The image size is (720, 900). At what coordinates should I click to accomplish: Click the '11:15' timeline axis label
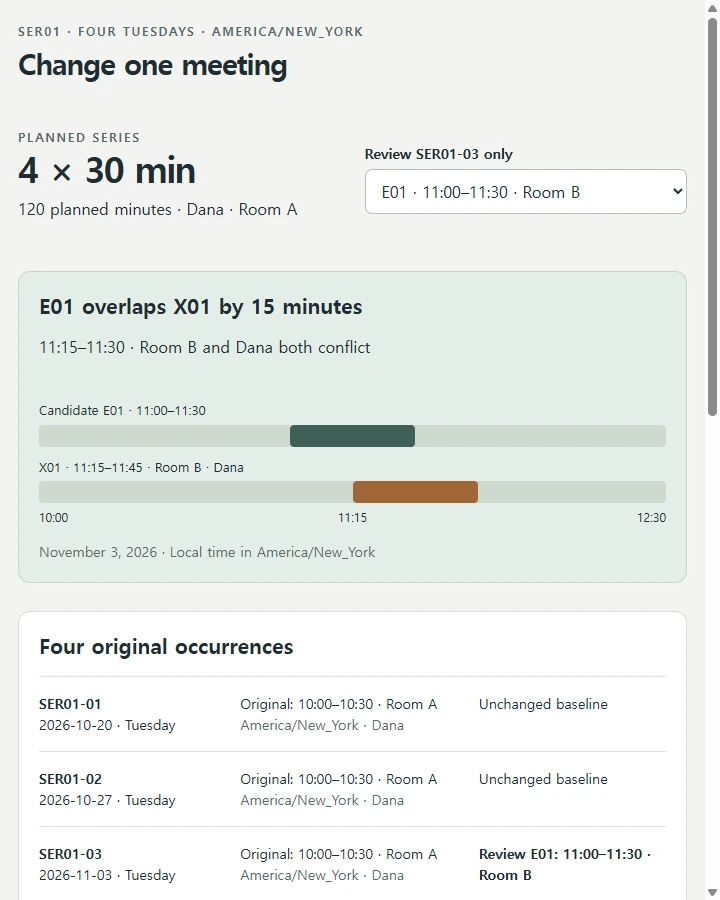pos(352,518)
